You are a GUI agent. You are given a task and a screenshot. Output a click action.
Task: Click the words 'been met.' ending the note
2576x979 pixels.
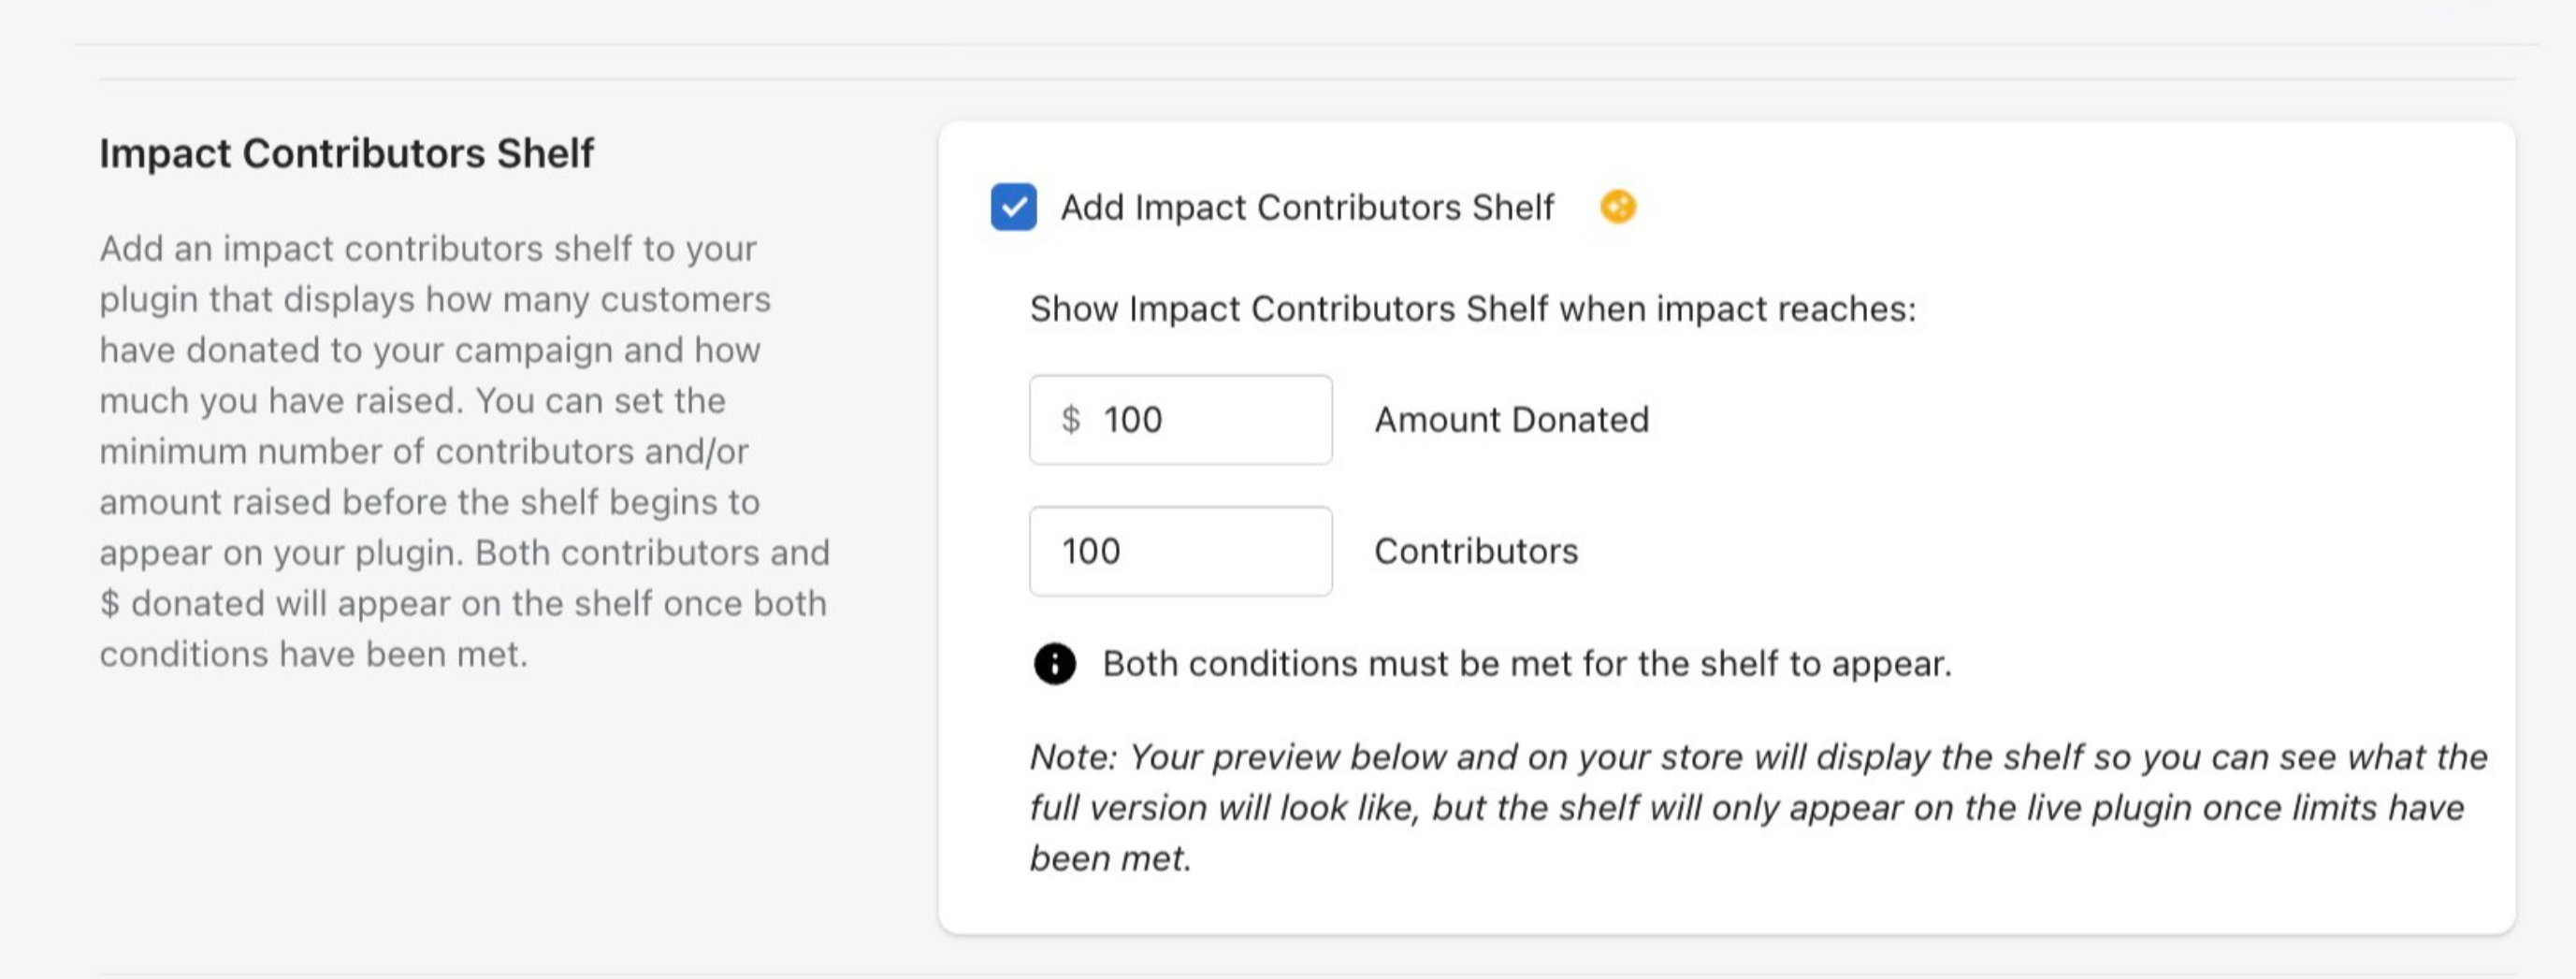coord(1110,858)
